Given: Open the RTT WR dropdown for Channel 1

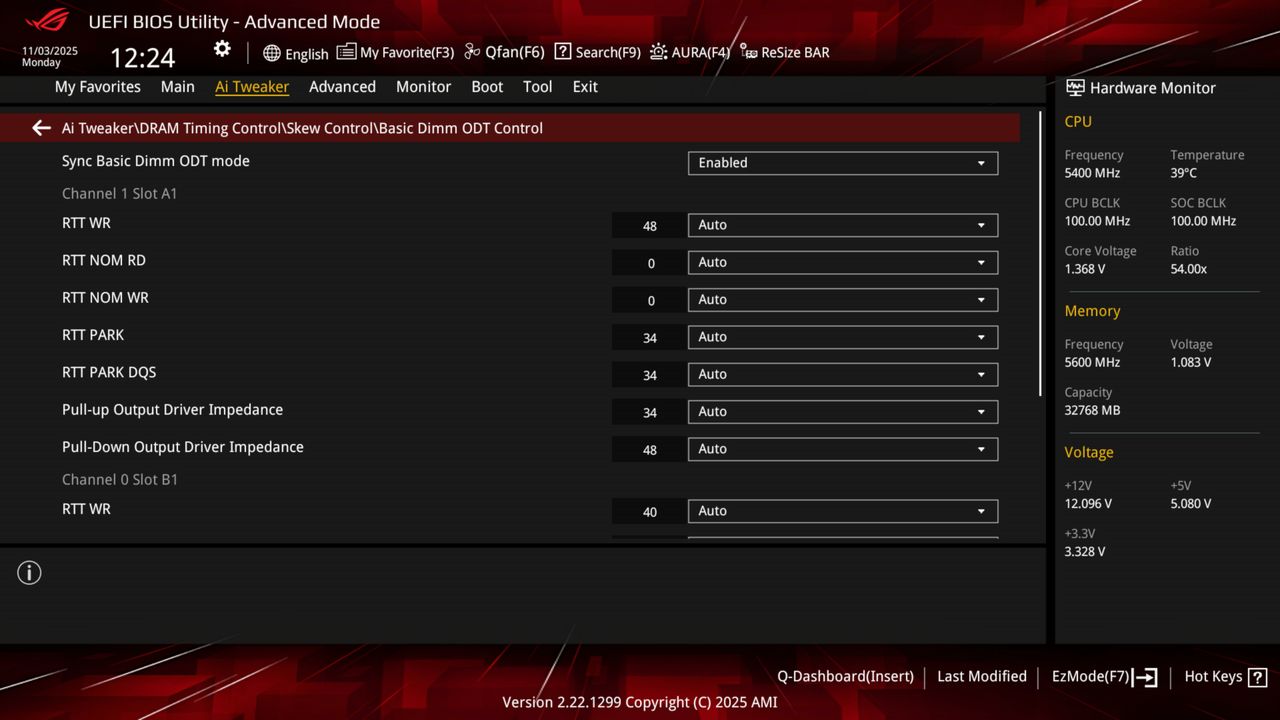Looking at the screenshot, I should [842, 225].
